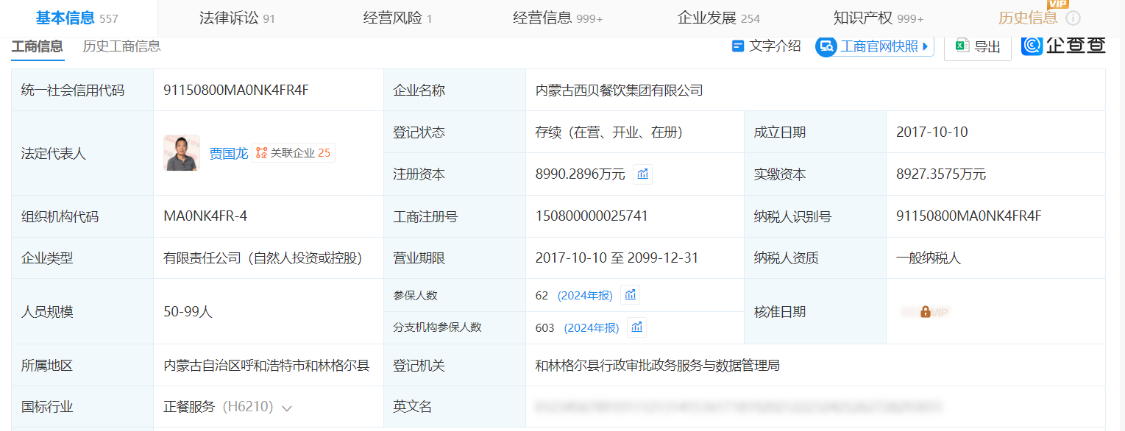Viewport: 1125px width, 431px height.
Task: Click the blurred 英文名 value
Action: pos(739,407)
